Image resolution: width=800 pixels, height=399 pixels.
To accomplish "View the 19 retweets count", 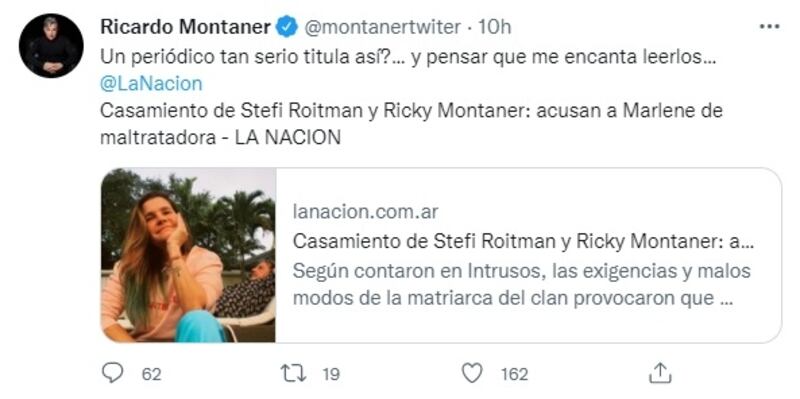I will pos(331,375).
